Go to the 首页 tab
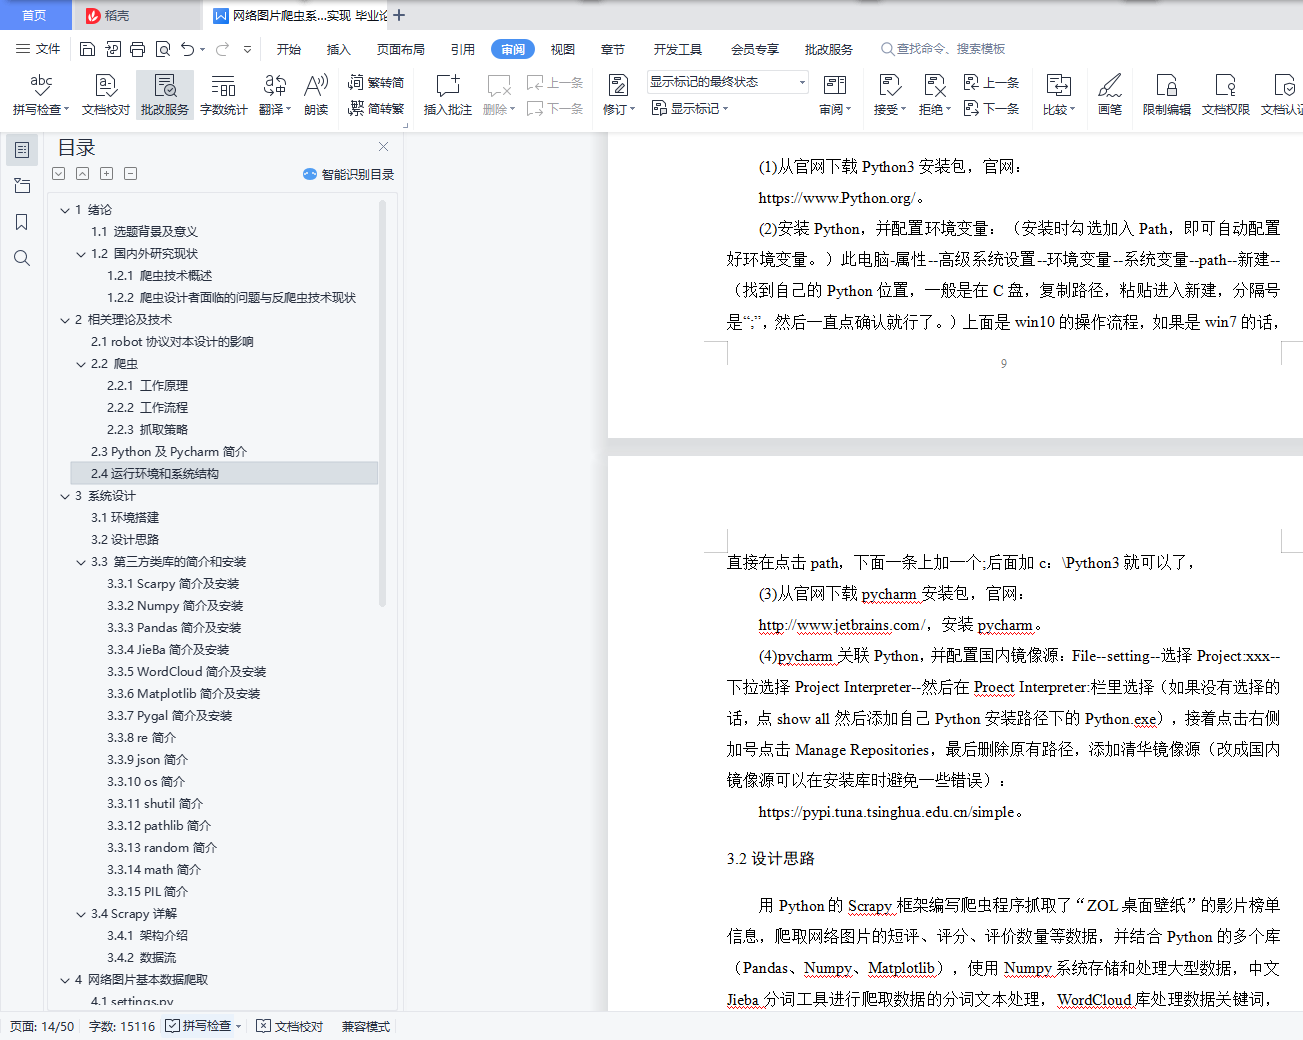The image size is (1303, 1040). pos(35,15)
